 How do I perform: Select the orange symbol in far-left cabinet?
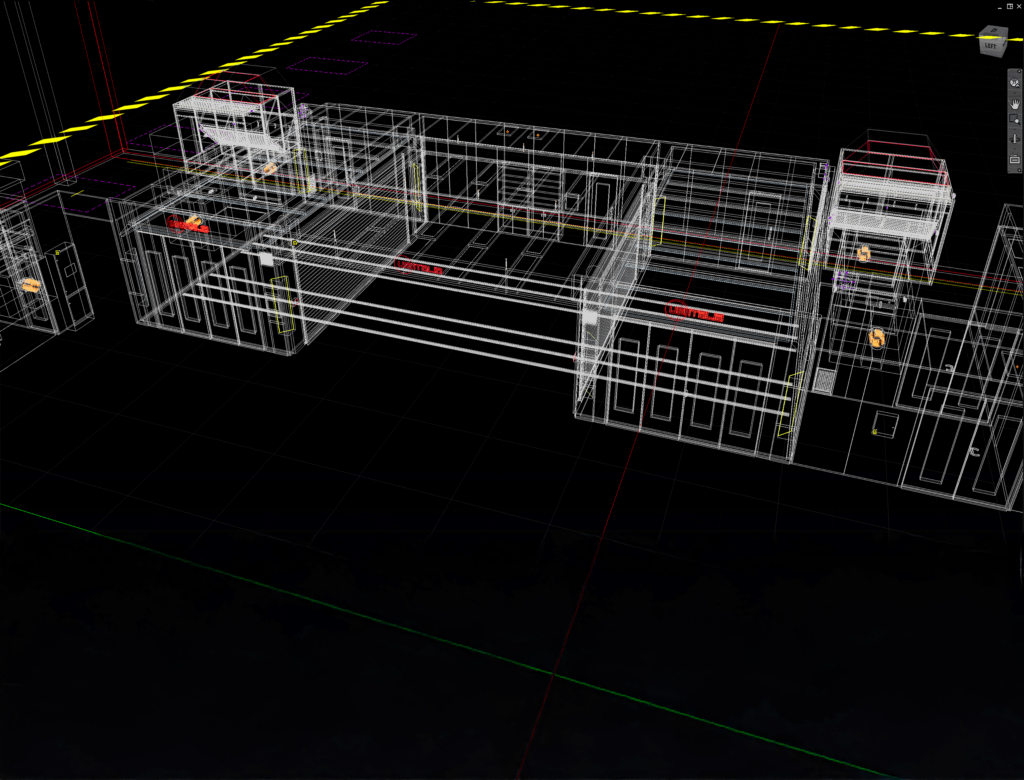click(x=32, y=286)
